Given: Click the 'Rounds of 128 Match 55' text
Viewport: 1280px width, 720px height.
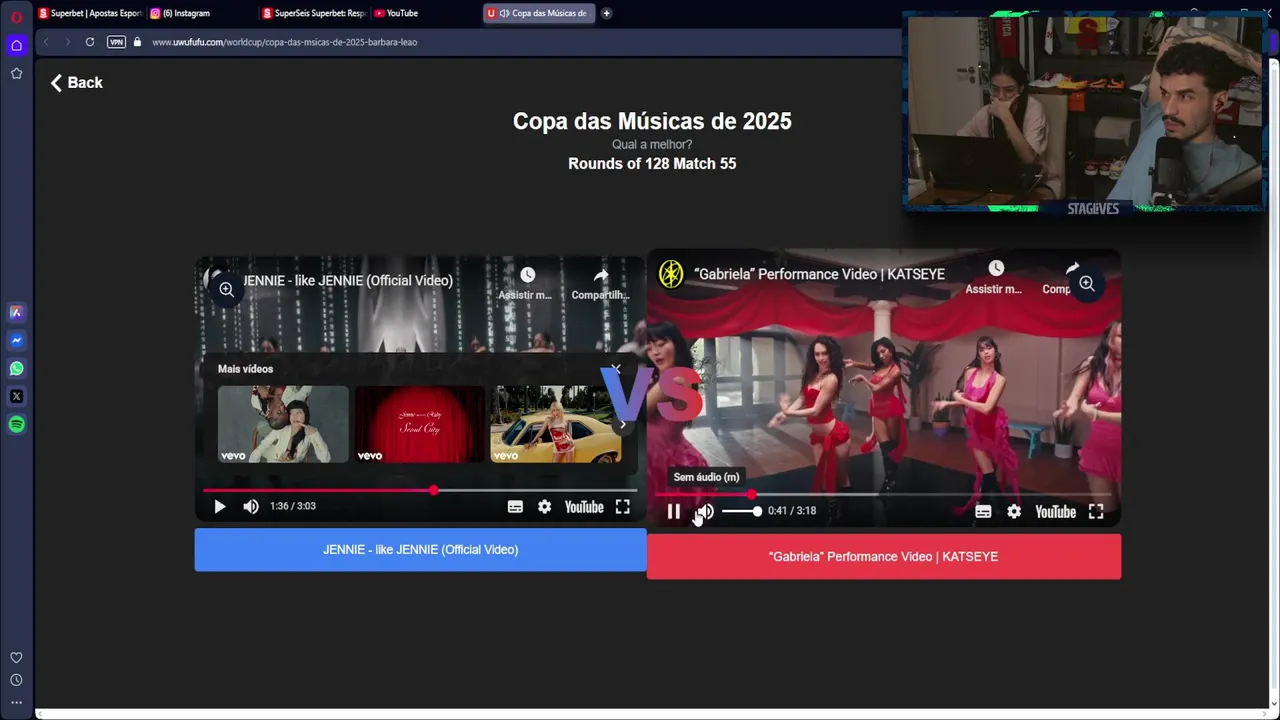Looking at the screenshot, I should 652,164.
